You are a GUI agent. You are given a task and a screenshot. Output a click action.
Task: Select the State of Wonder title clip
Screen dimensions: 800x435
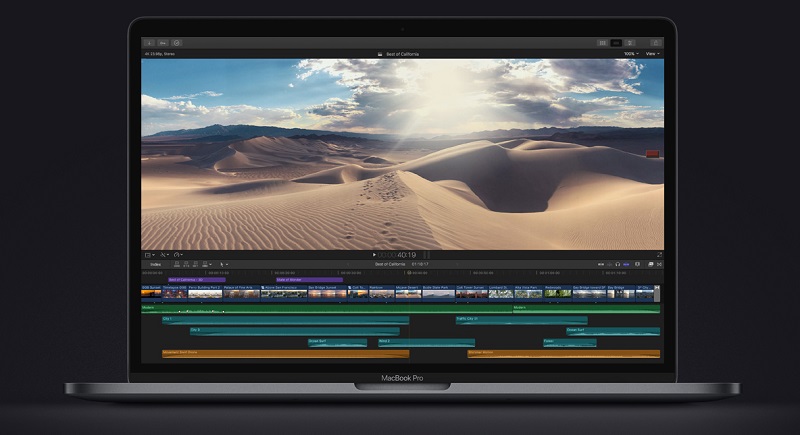(x=310, y=280)
